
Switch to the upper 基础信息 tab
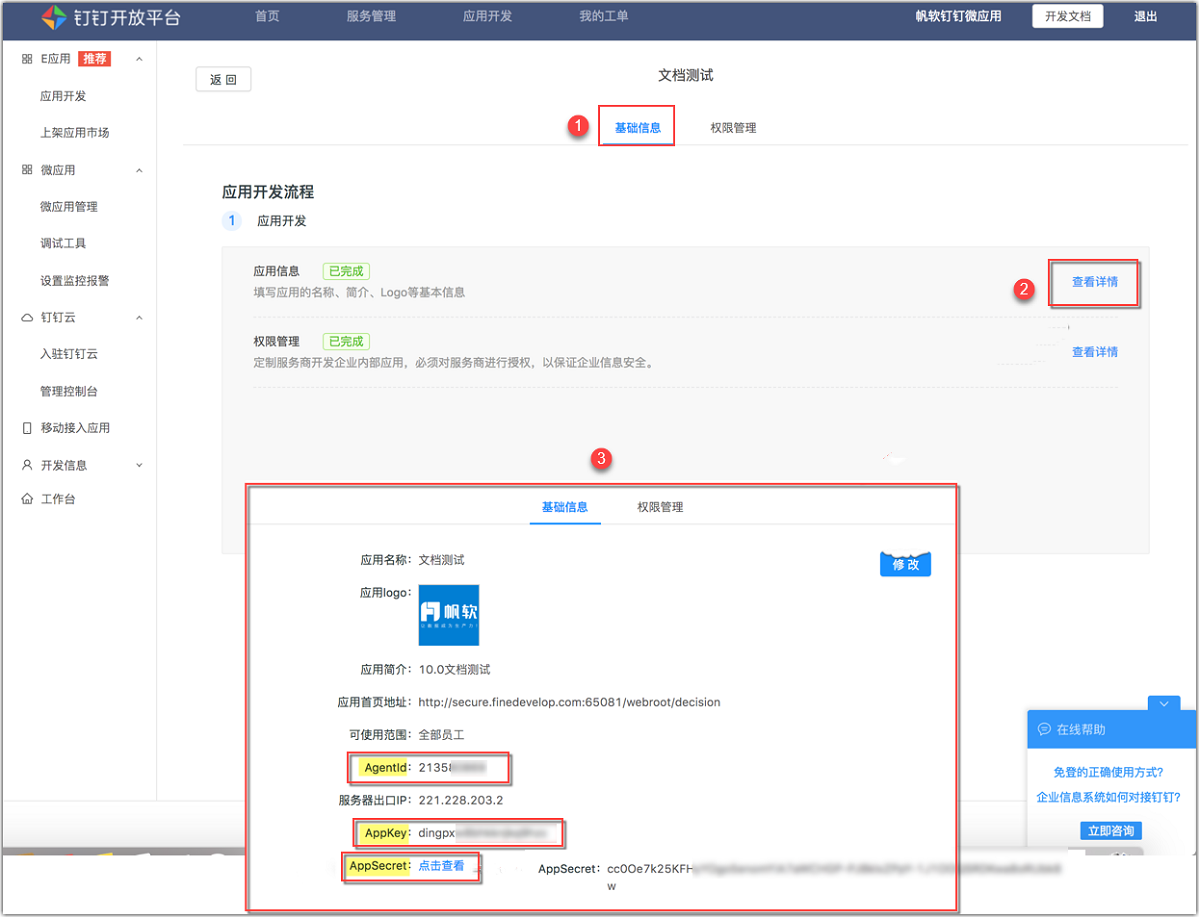[x=637, y=128]
